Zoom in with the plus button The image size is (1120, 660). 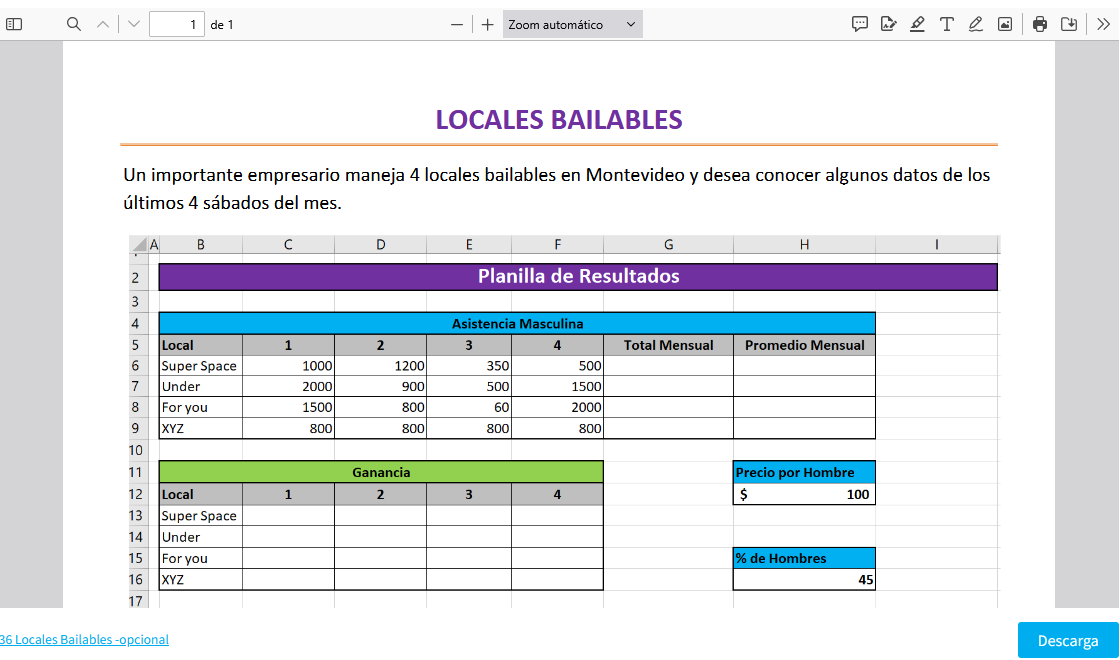click(488, 24)
